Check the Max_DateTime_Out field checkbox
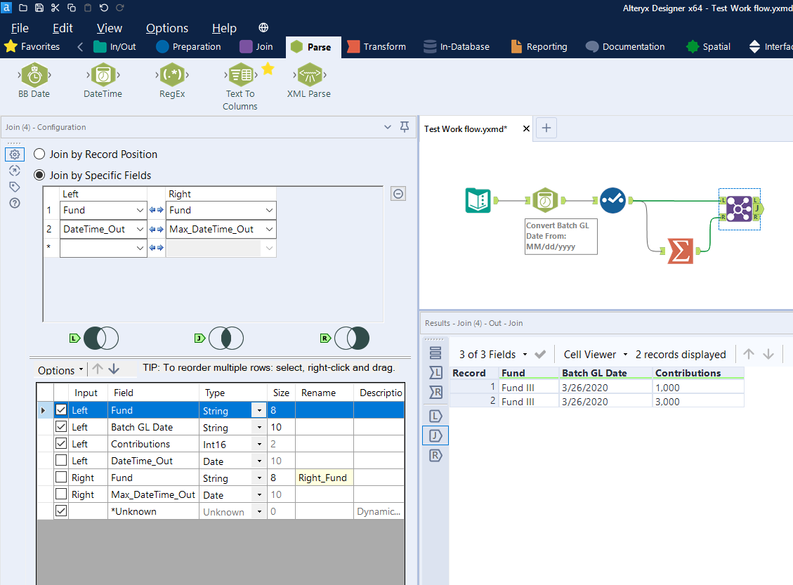Image resolution: width=793 pixels, height=585 pixels. tap(61, 494)
